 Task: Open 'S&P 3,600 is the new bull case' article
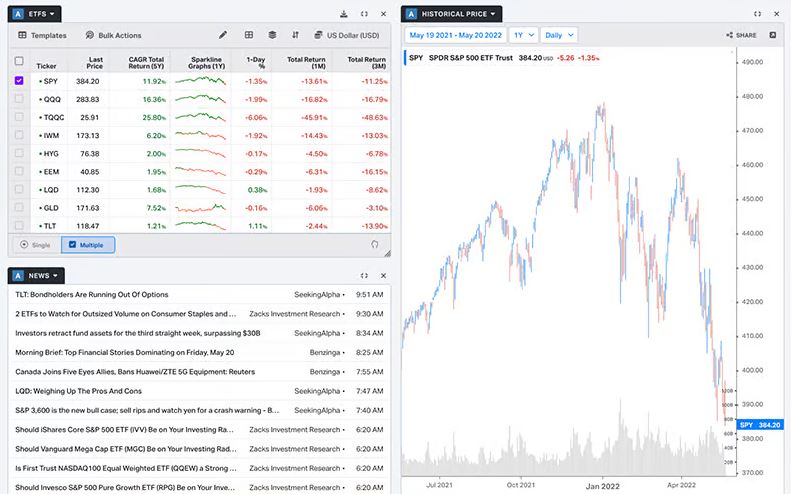click(x=147, y=410)
